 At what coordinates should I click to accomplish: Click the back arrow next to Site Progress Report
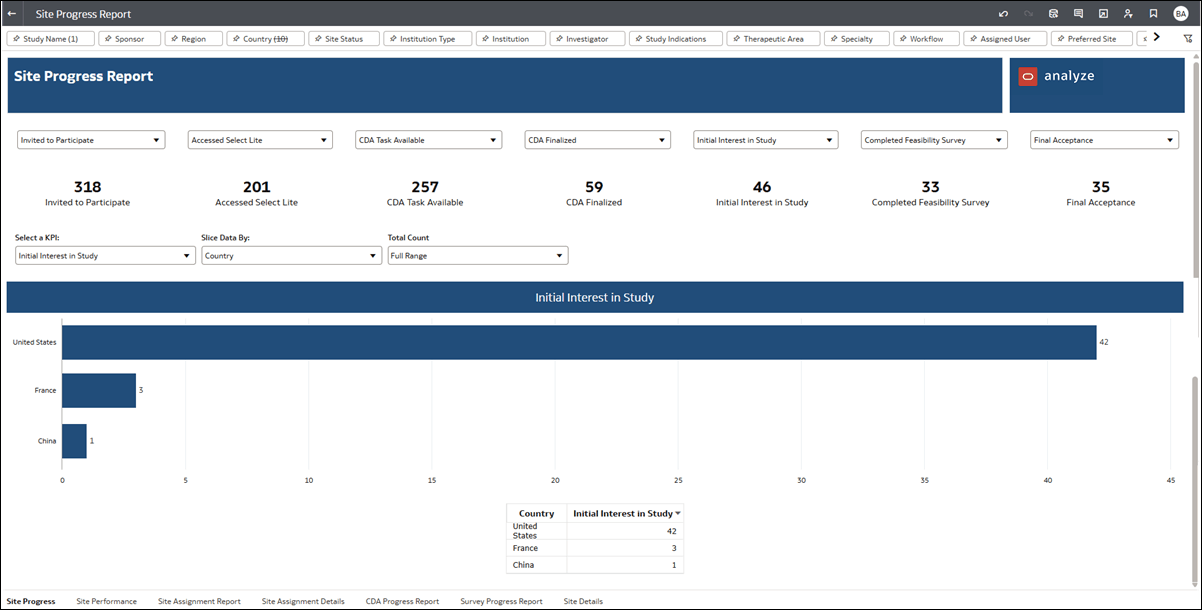tap(11, 13)
